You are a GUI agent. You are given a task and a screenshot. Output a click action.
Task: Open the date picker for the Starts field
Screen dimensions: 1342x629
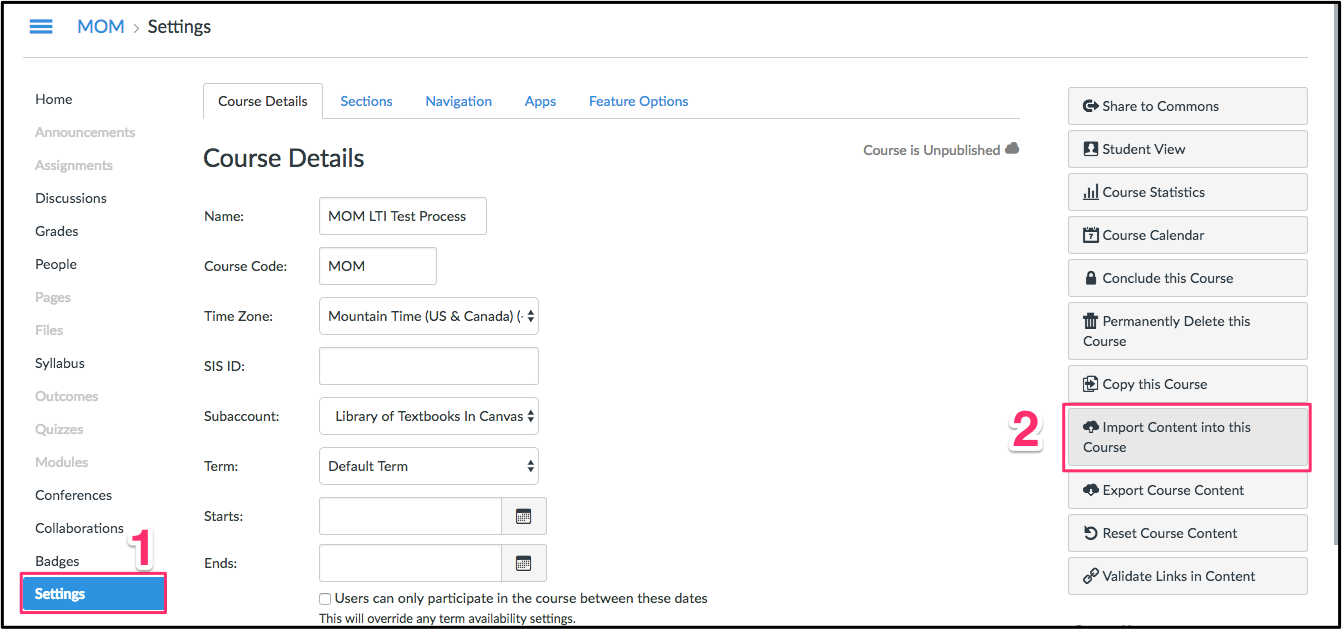[524, 516]
